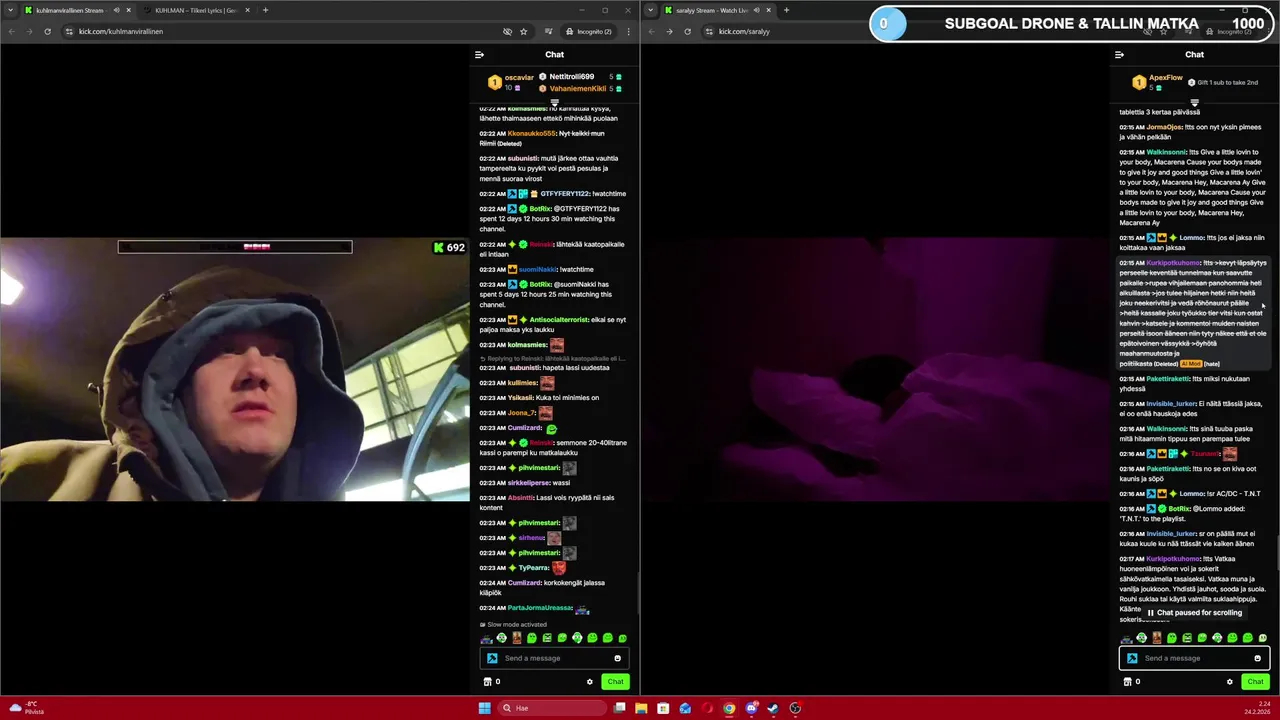Expand the leaderboard arrow under ApexFlow
This screenshot has width=1280, height=720.
click(1195, 102)
